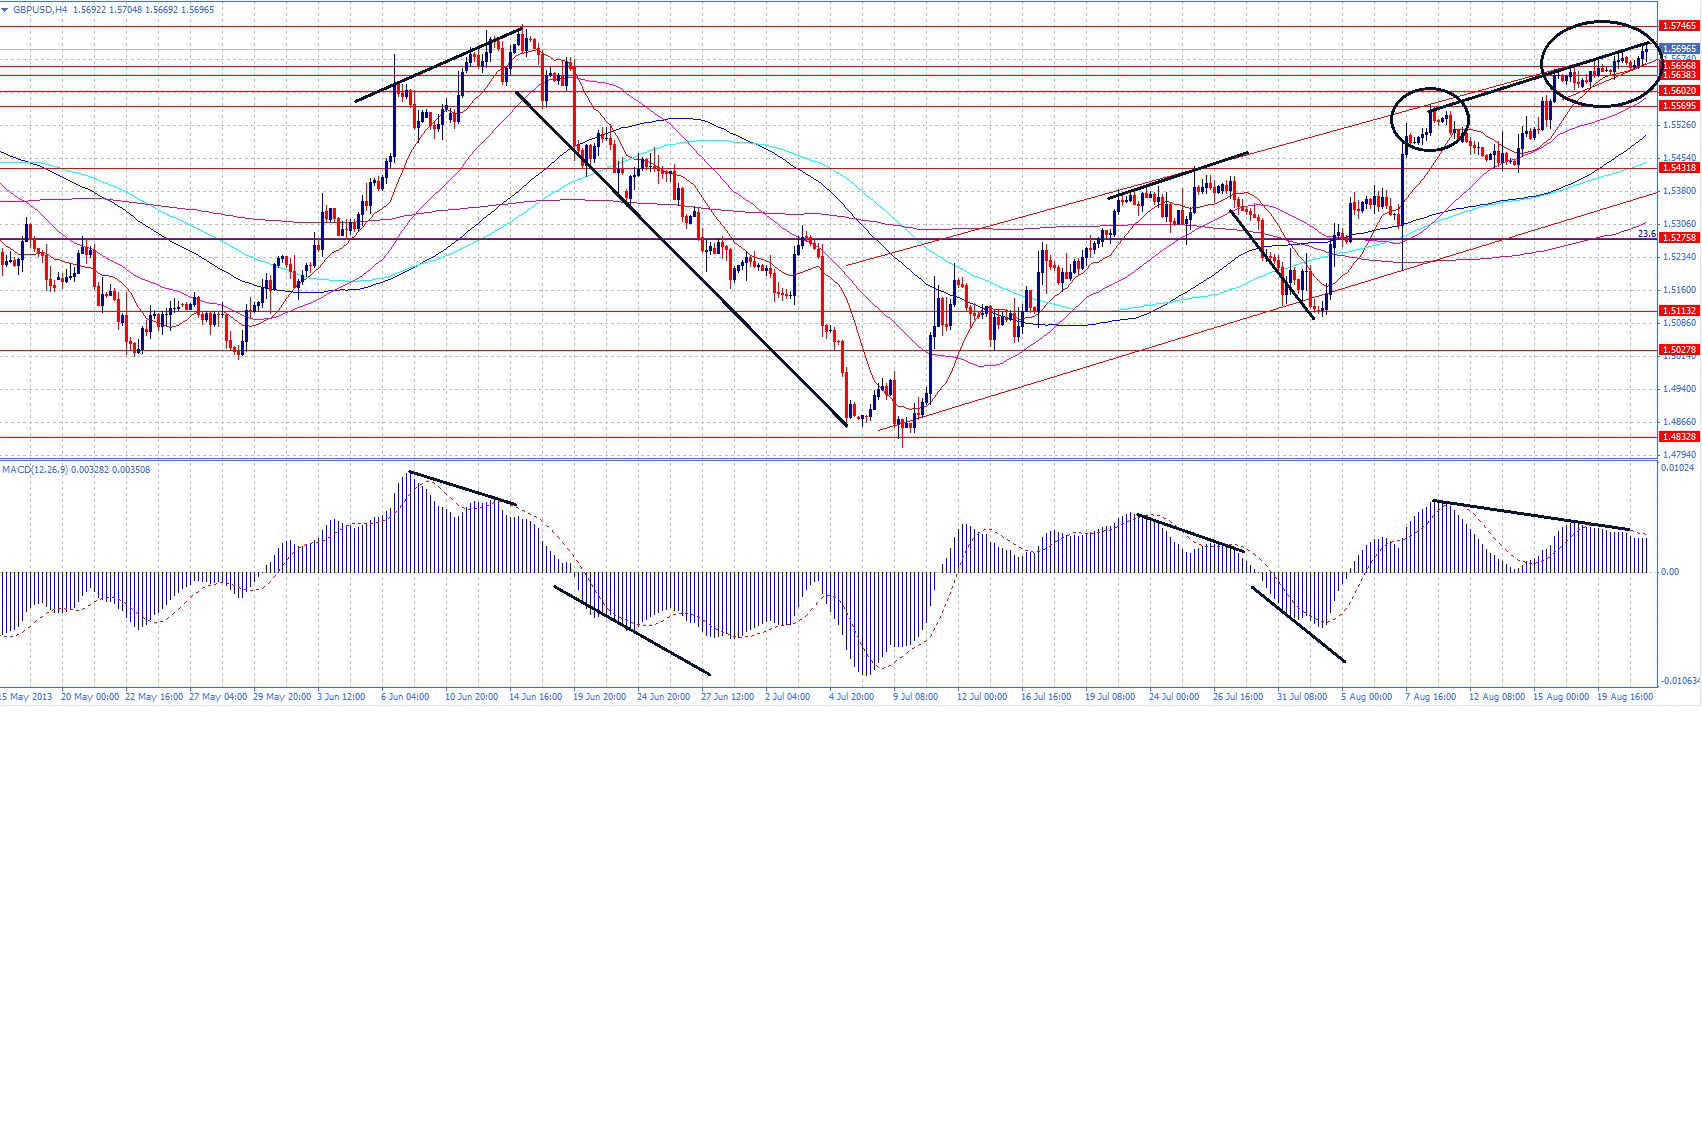This screenshot has width=1702, height=1130.
Task: Click the 20 May 00:00 time label
Action: [90, 697]
